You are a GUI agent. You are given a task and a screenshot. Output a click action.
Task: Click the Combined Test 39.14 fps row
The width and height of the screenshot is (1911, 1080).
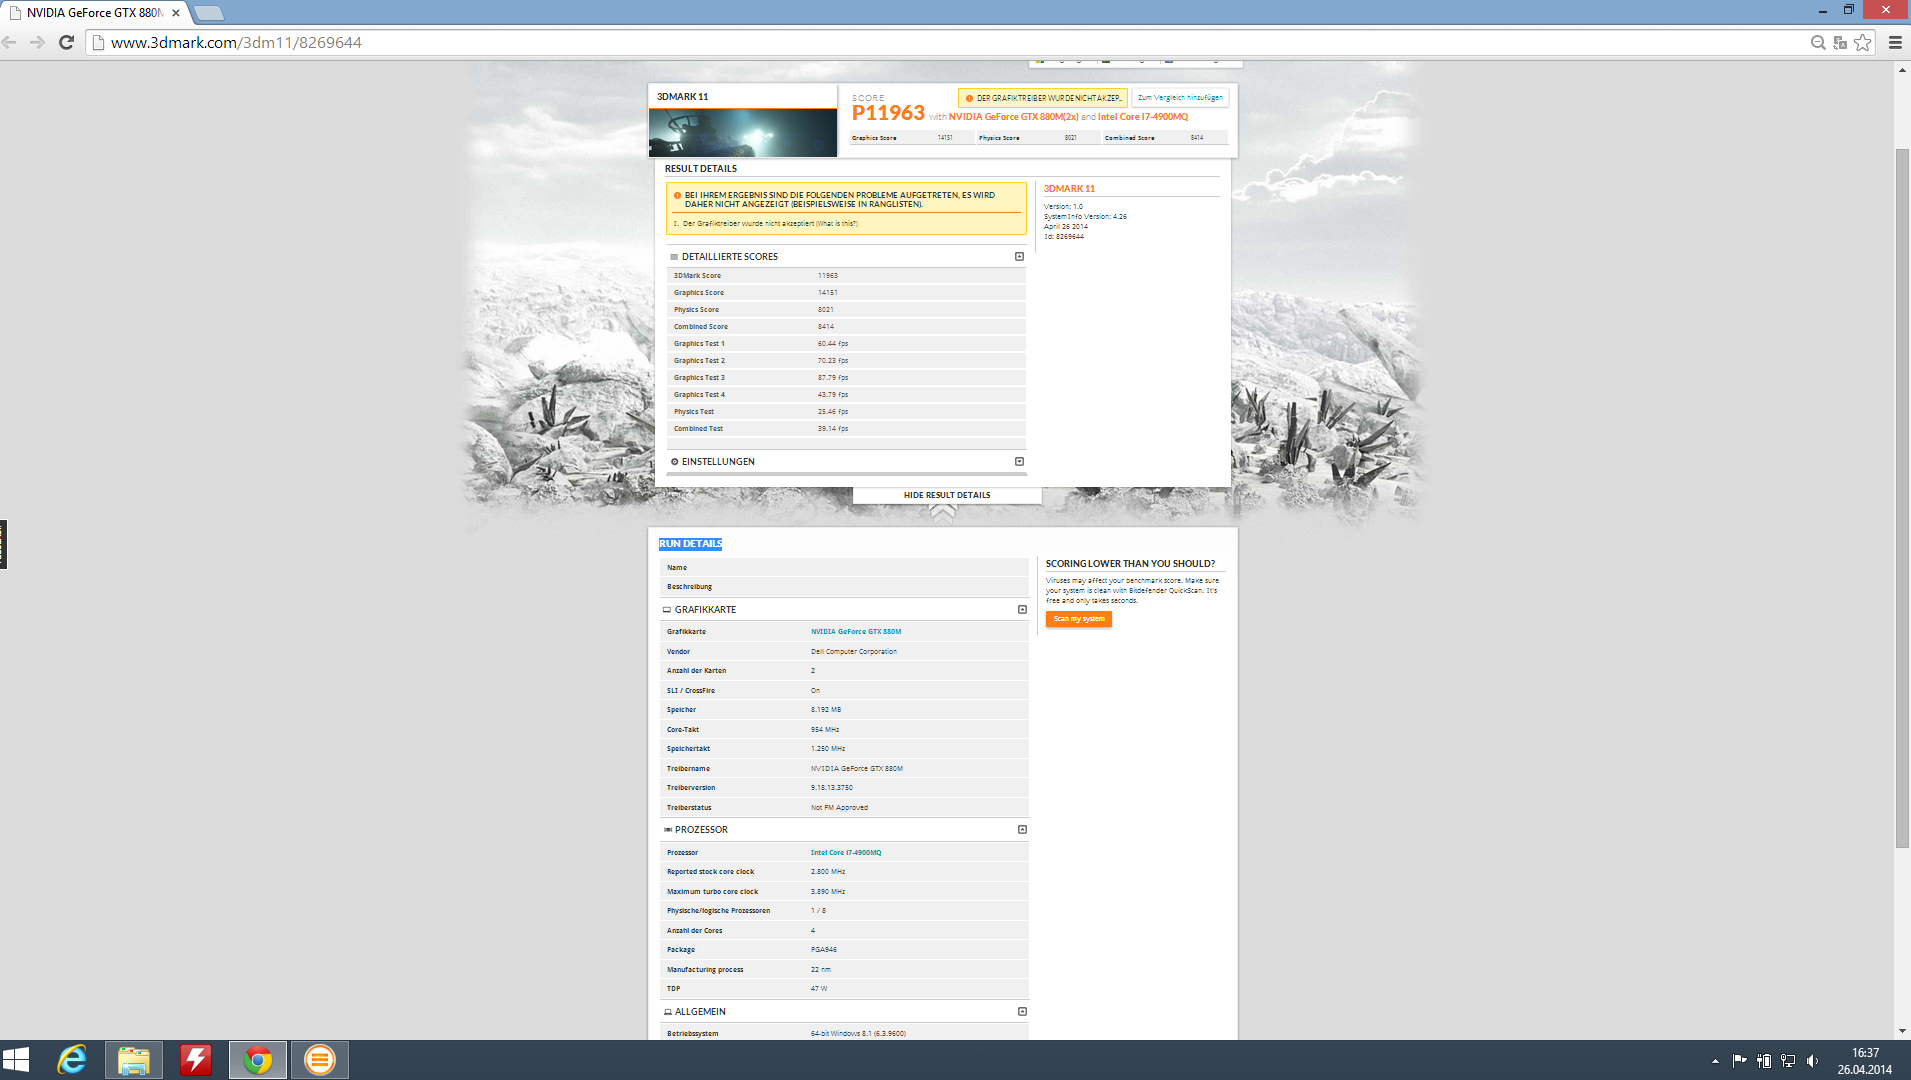(x=846, y=429)
